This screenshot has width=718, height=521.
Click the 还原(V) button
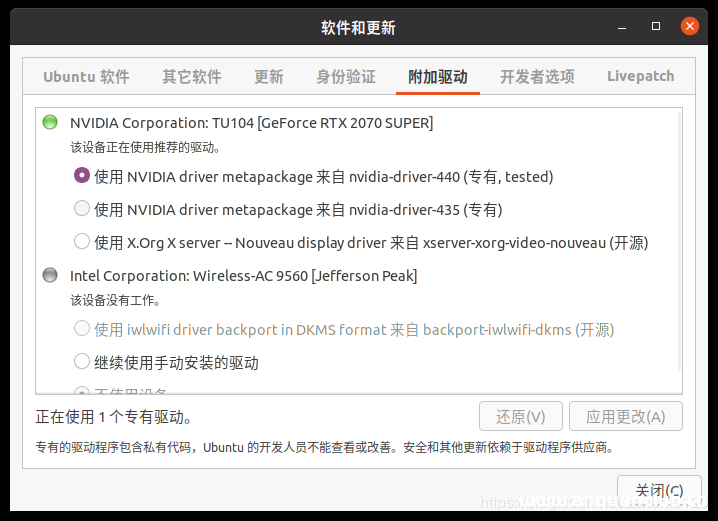point(521,416)
